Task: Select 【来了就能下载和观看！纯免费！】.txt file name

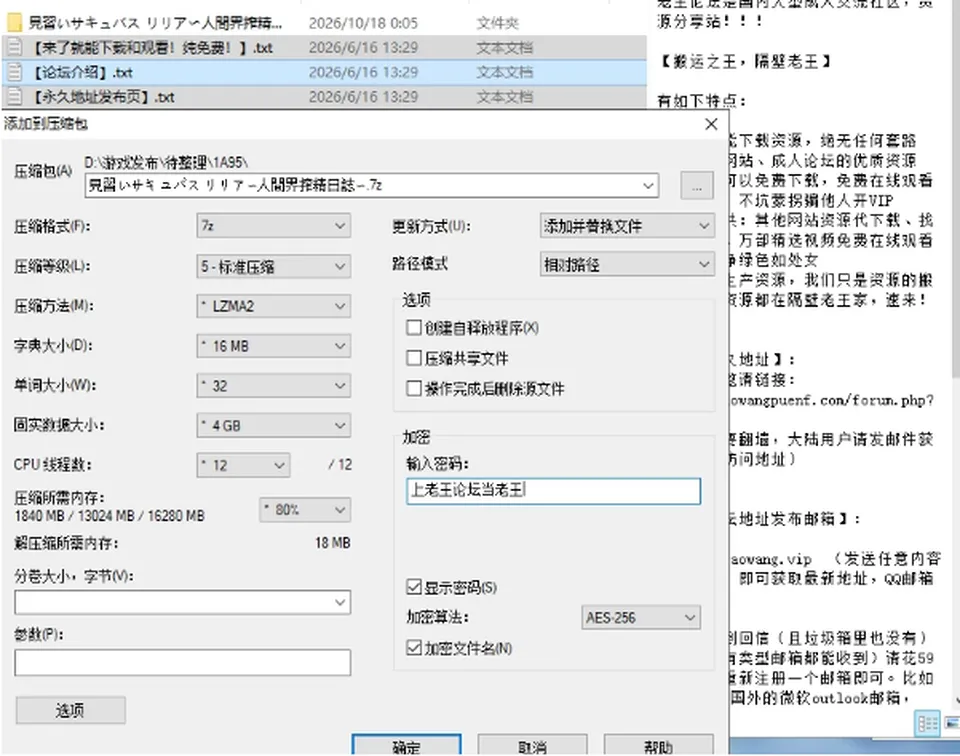Action: pyautogui.click(x=151, y=48)
